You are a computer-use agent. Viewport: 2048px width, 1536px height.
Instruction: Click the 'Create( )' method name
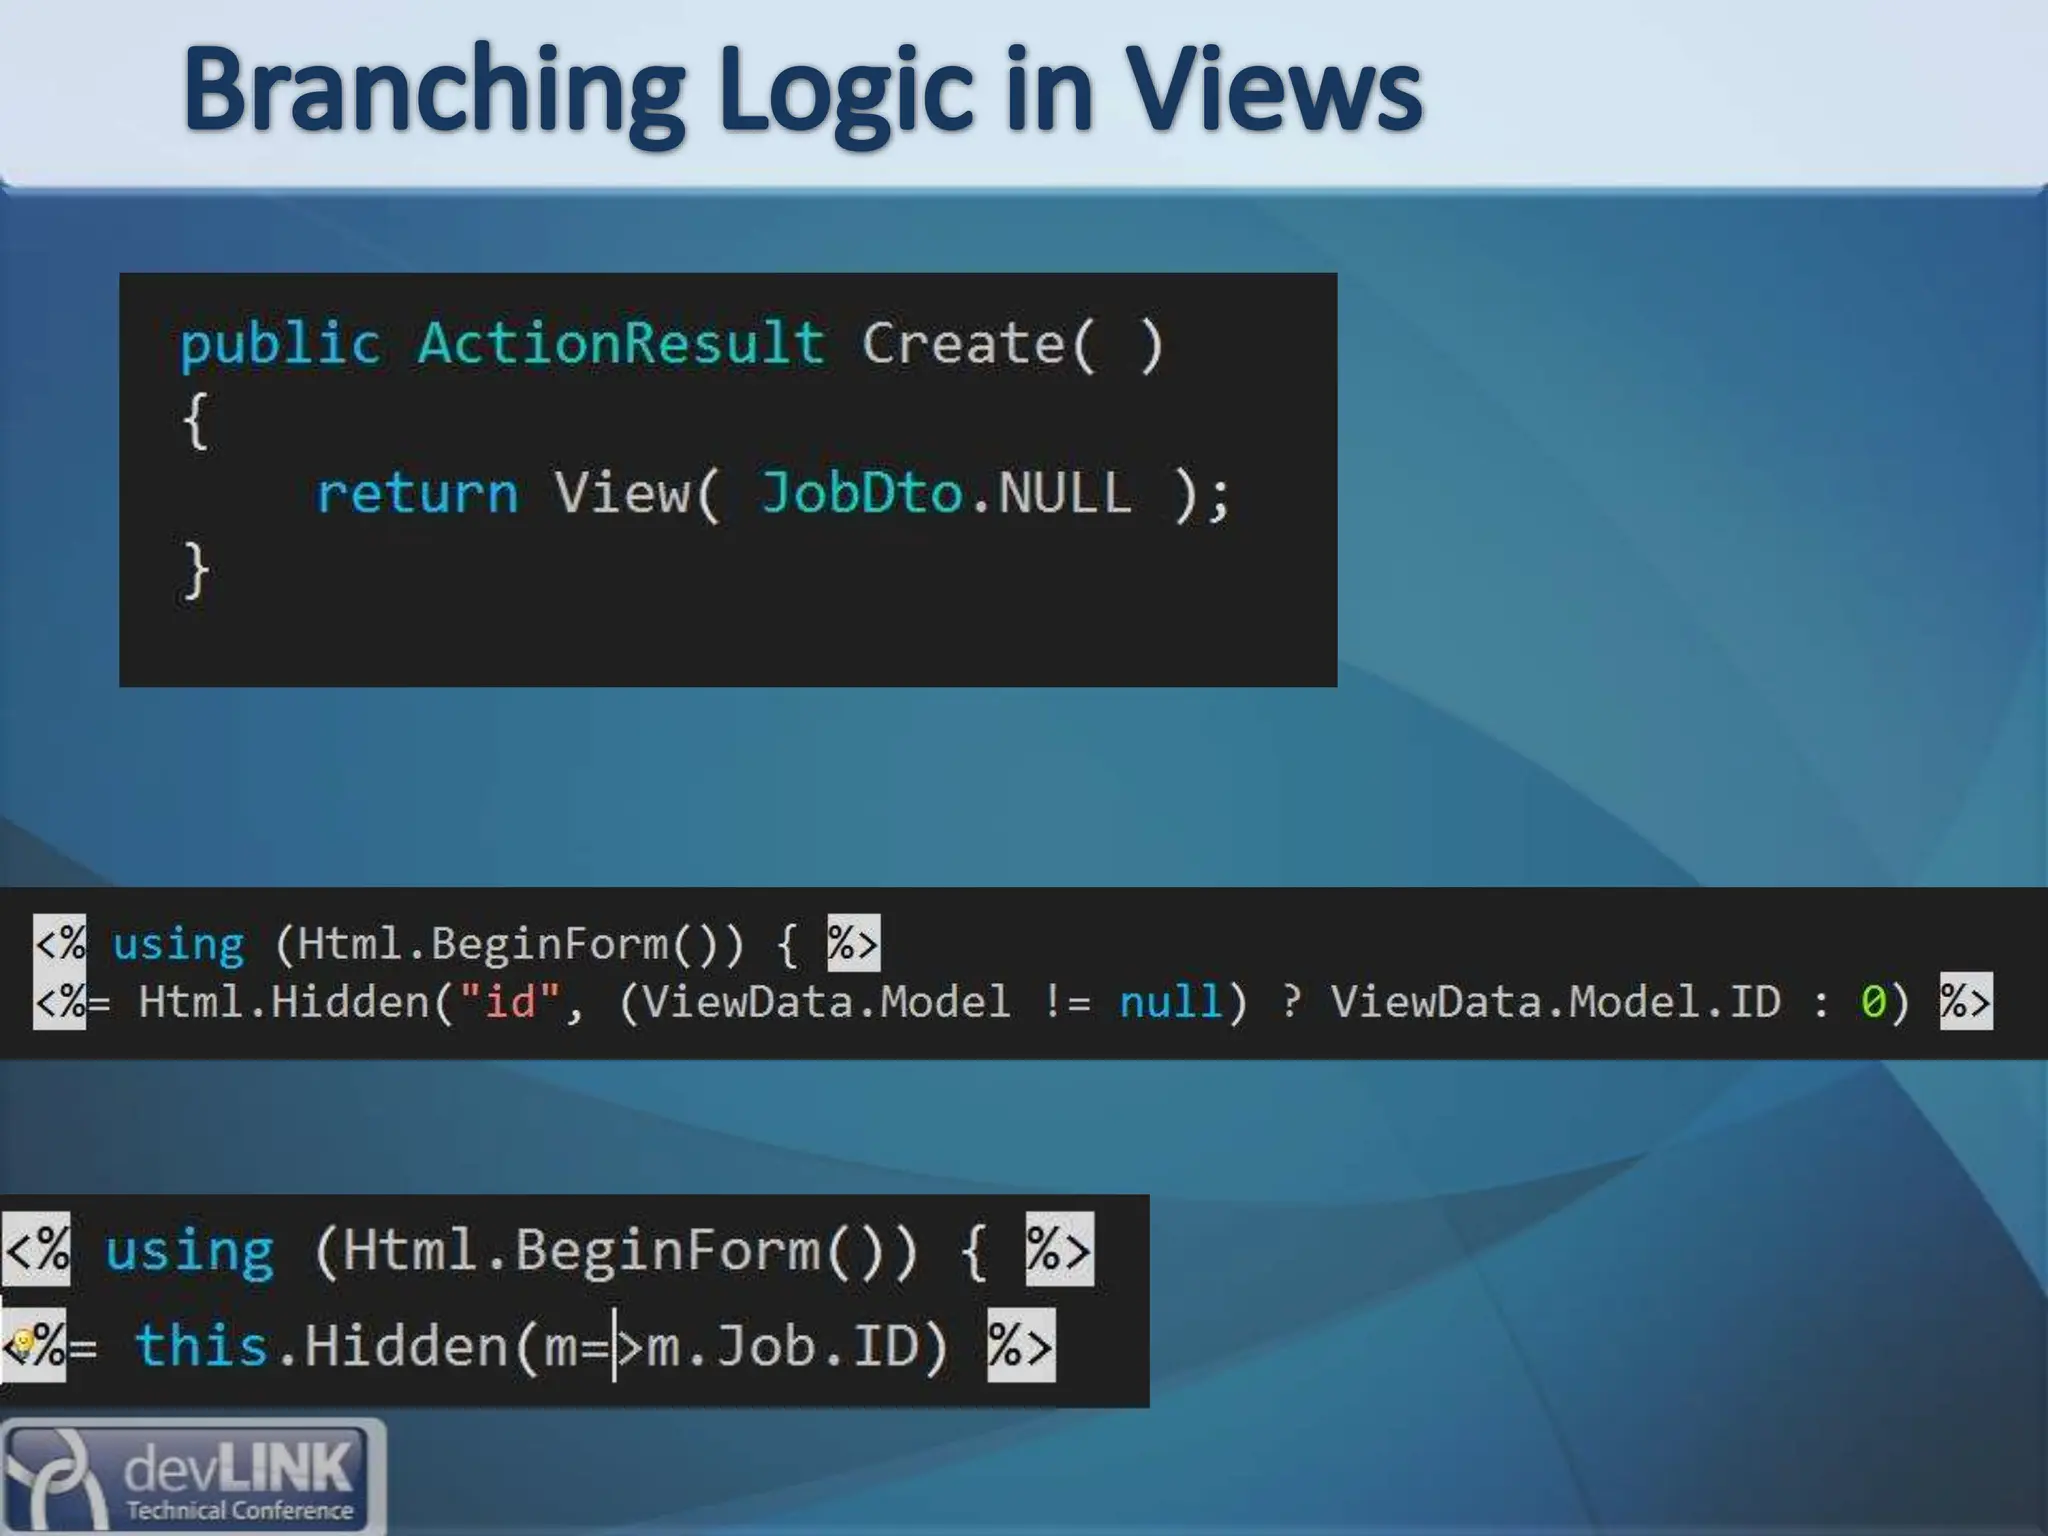pyautogui.click(x=1013, y=345)
